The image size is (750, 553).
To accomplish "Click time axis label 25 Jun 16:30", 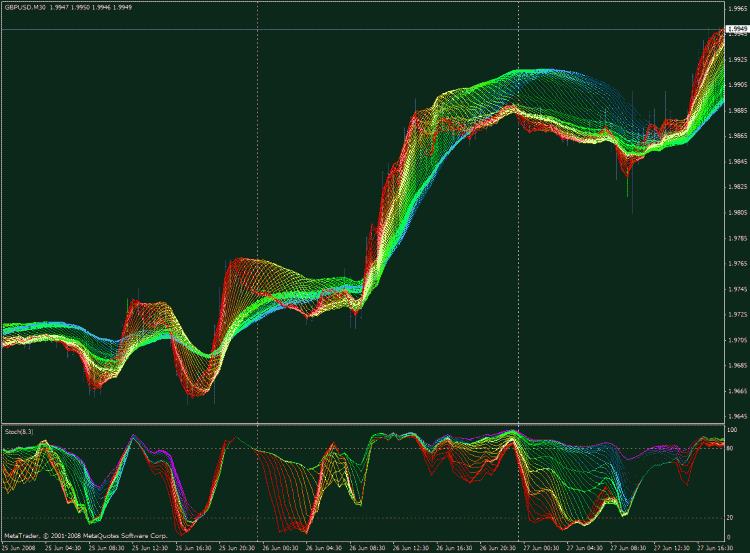I will (x=193, y=548).
